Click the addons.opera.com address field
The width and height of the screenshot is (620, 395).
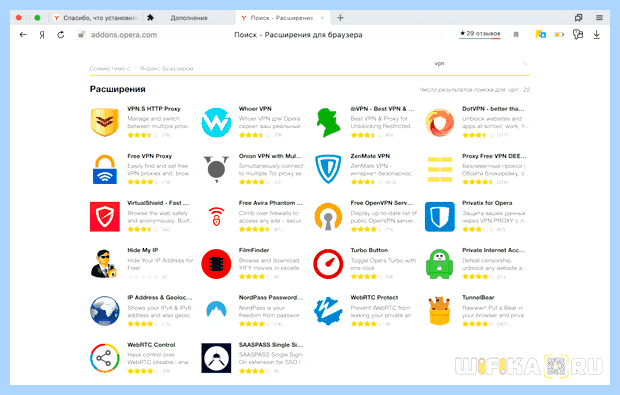[124, 35]
